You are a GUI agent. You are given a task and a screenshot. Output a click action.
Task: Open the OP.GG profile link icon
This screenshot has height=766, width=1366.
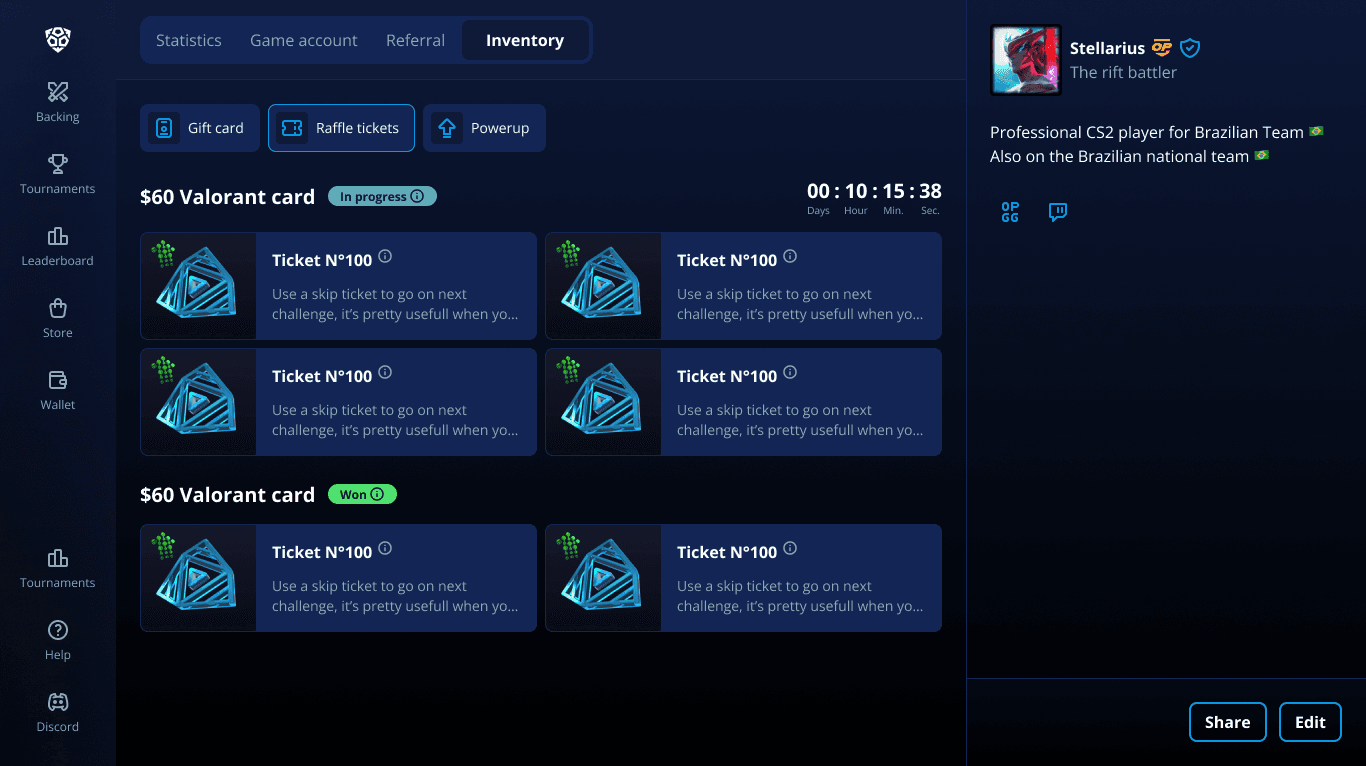1010,212
